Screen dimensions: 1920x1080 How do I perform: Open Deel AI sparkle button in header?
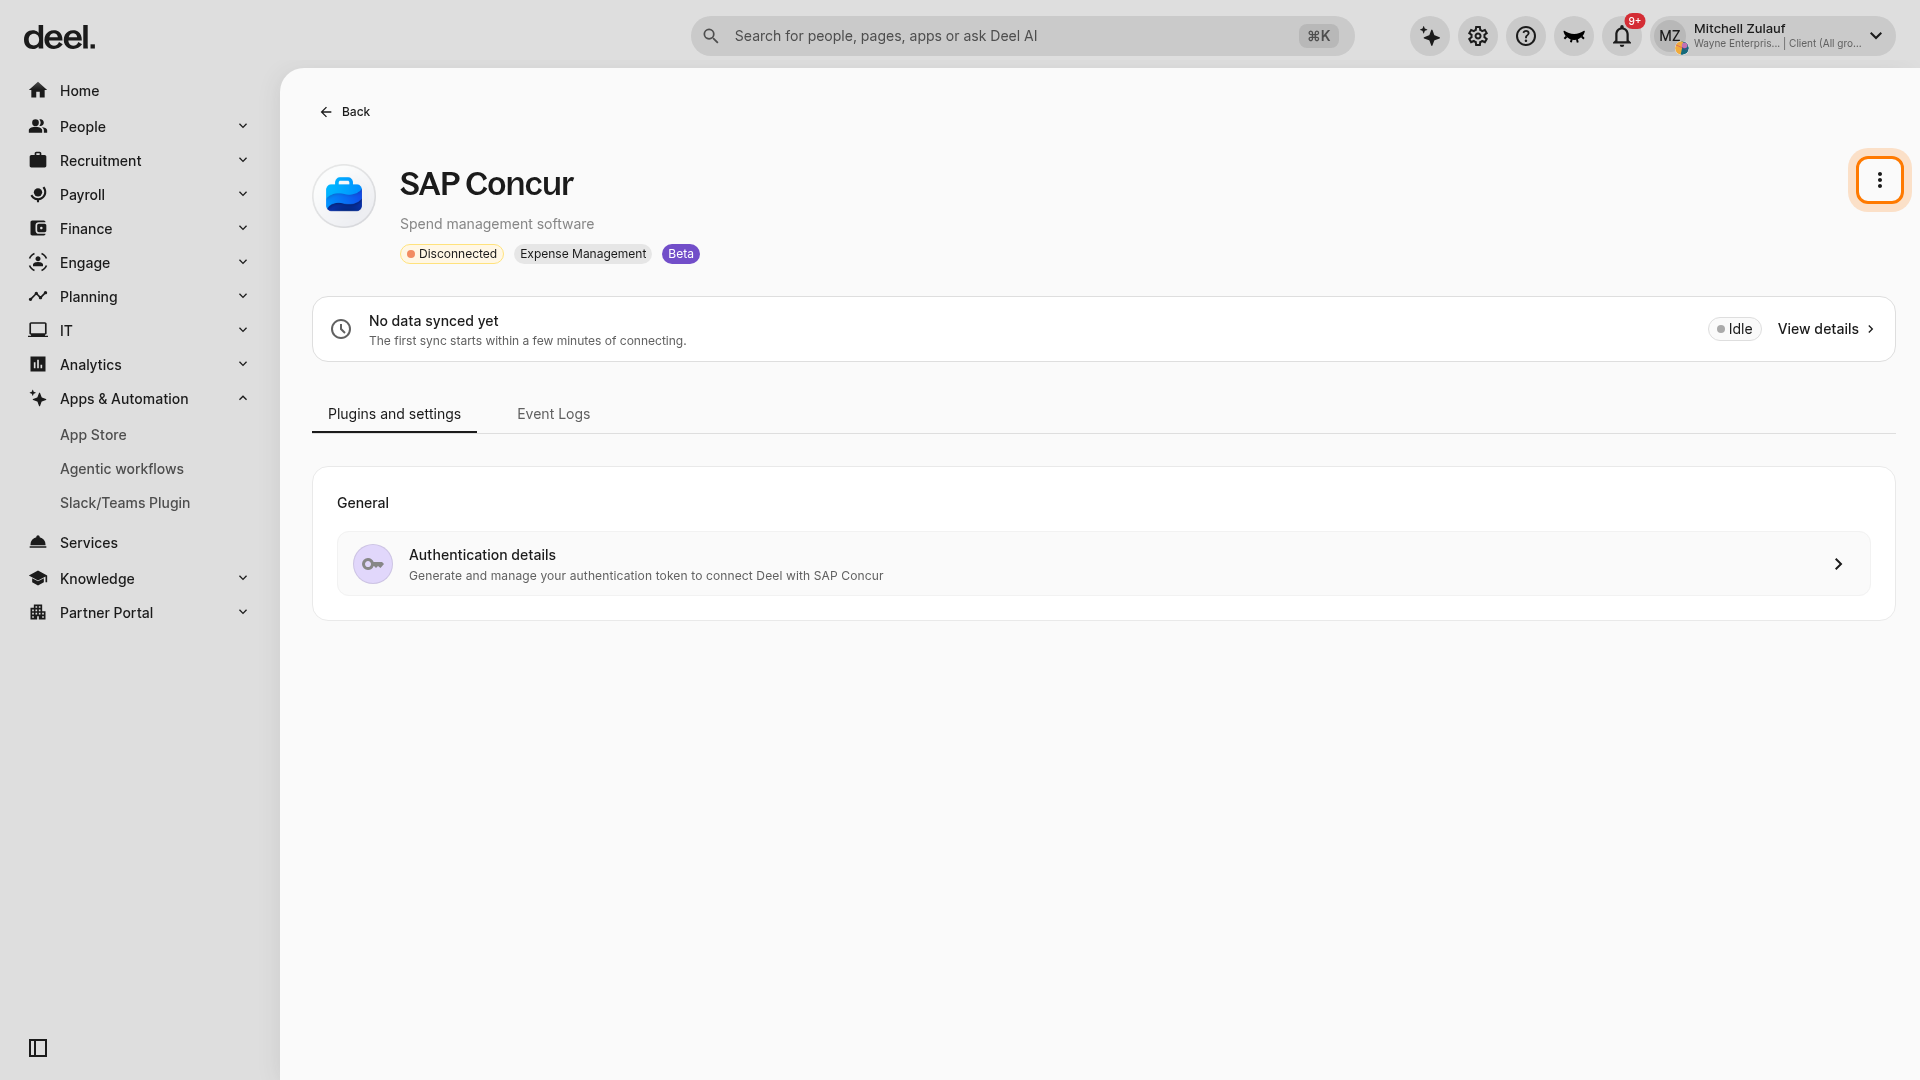[x=1430, y=36]
